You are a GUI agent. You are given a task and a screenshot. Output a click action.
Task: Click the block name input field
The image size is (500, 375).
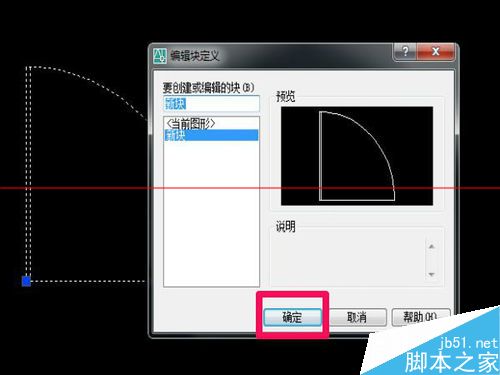(x=211, y=104)
